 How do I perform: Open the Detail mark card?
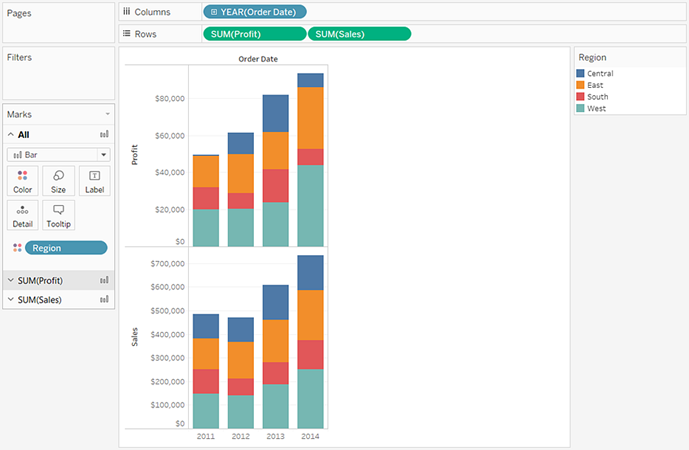click(x=22, y=215)
